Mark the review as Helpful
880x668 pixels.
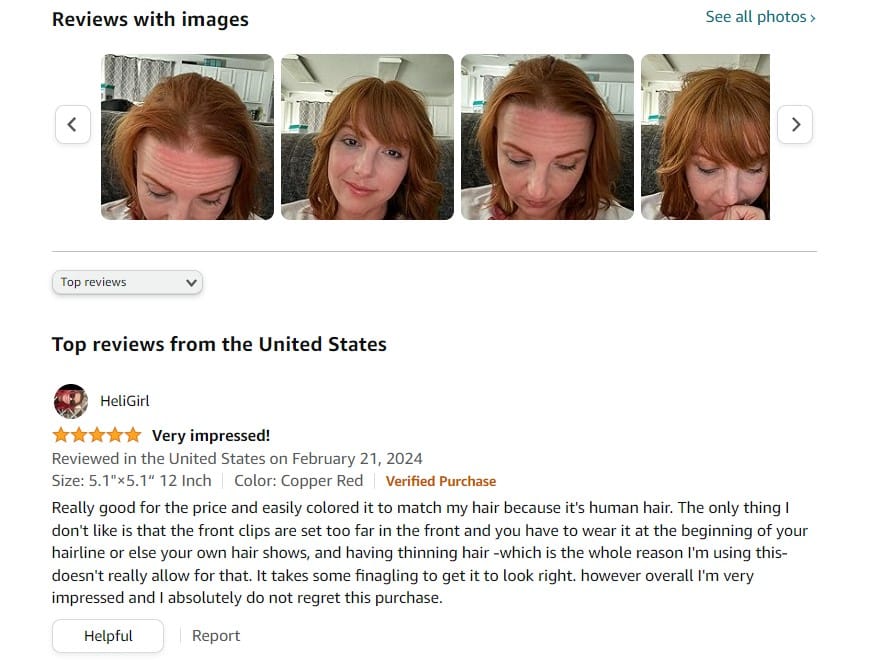108,635
